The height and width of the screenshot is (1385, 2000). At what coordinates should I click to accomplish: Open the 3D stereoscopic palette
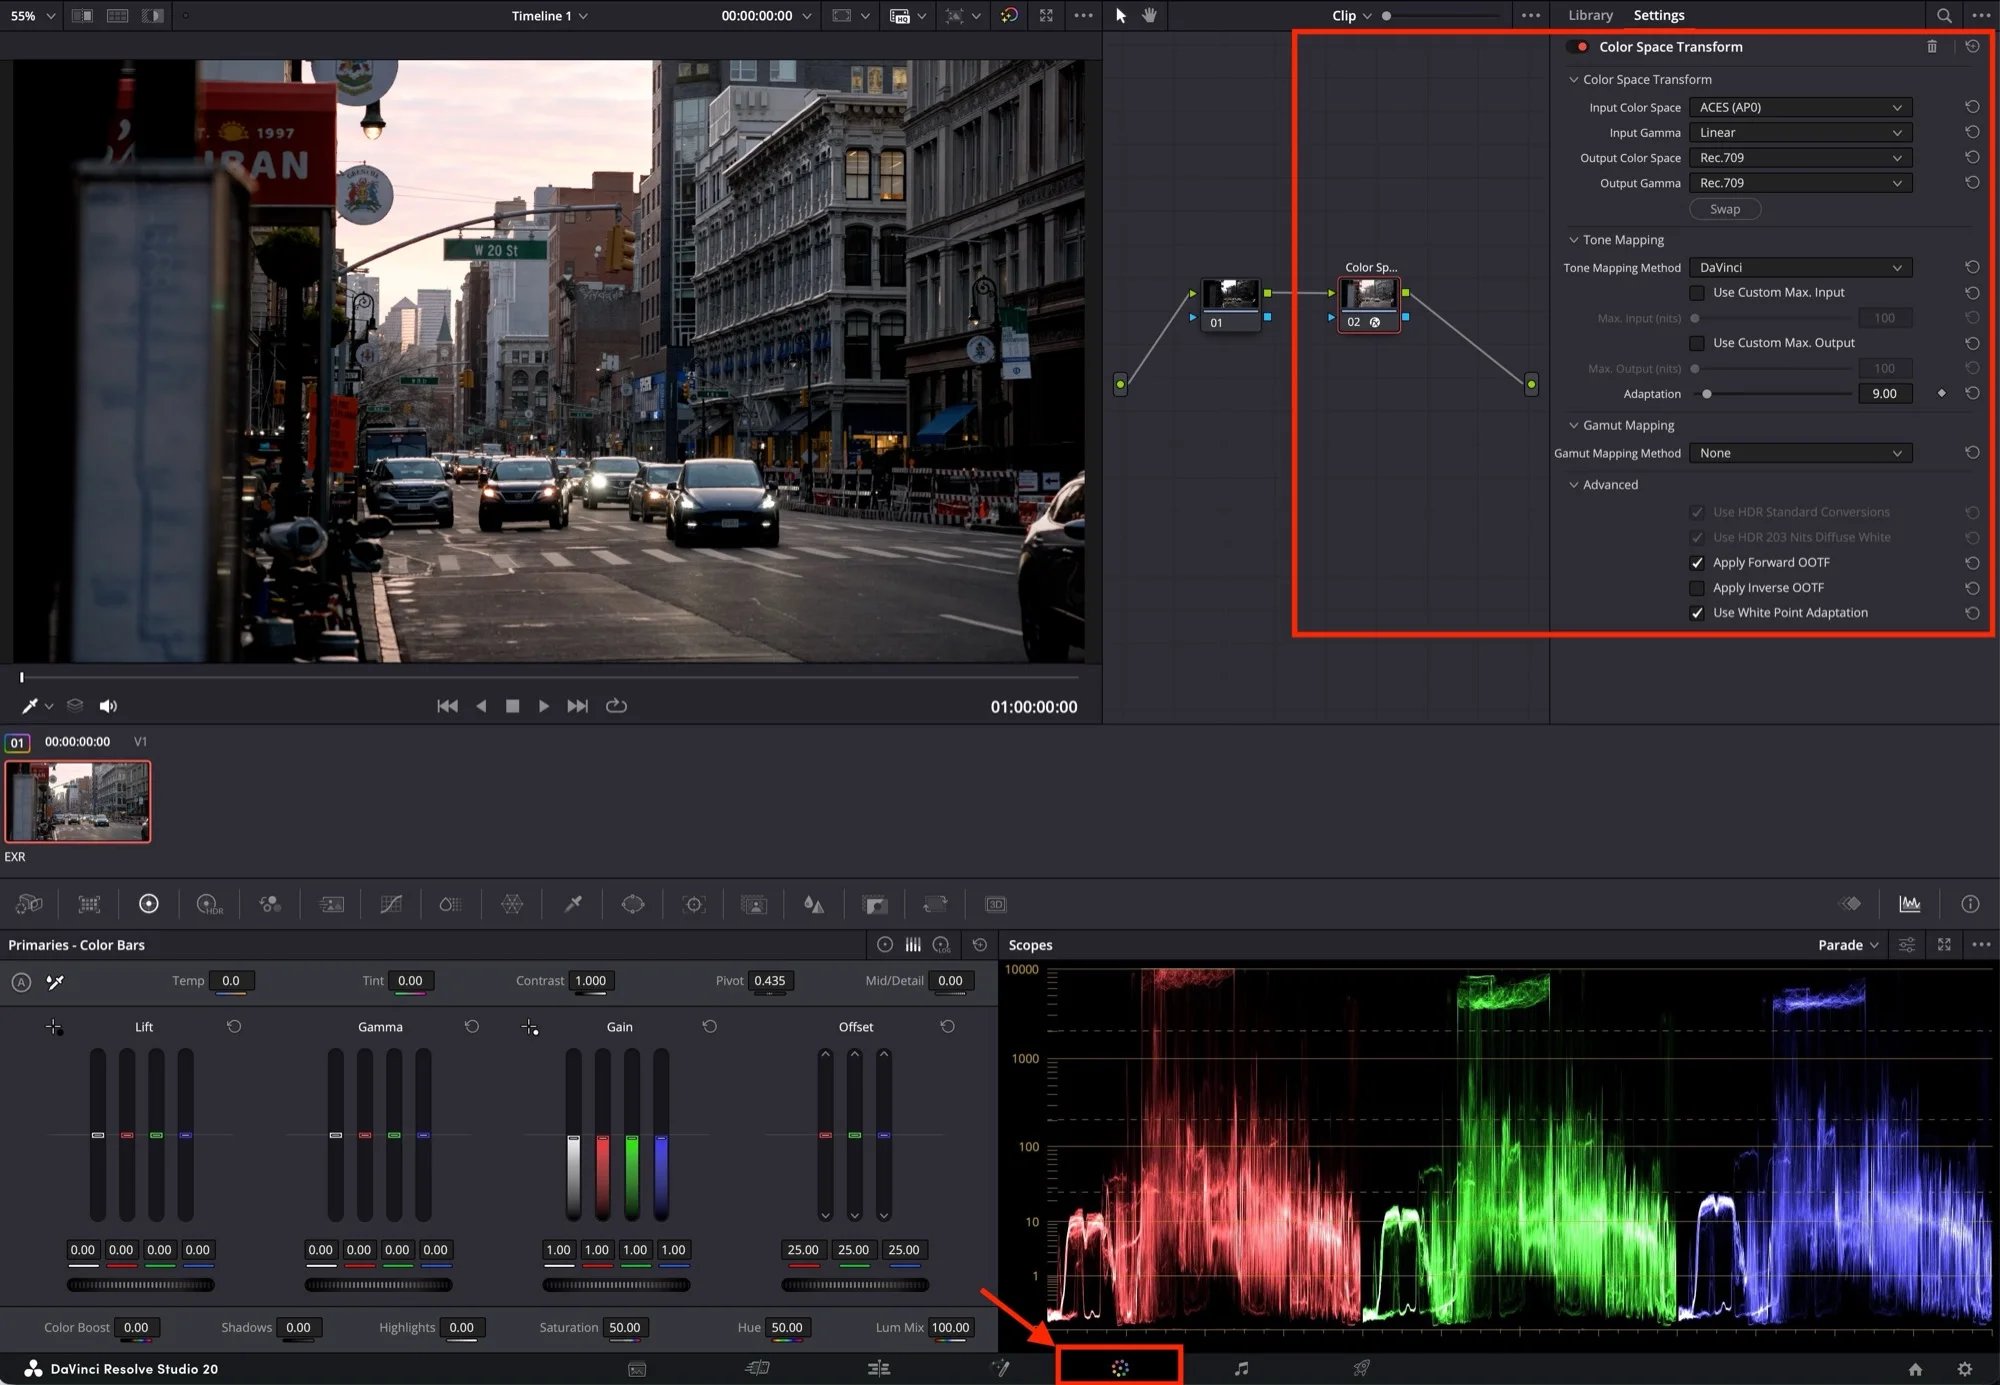point(996,904)
